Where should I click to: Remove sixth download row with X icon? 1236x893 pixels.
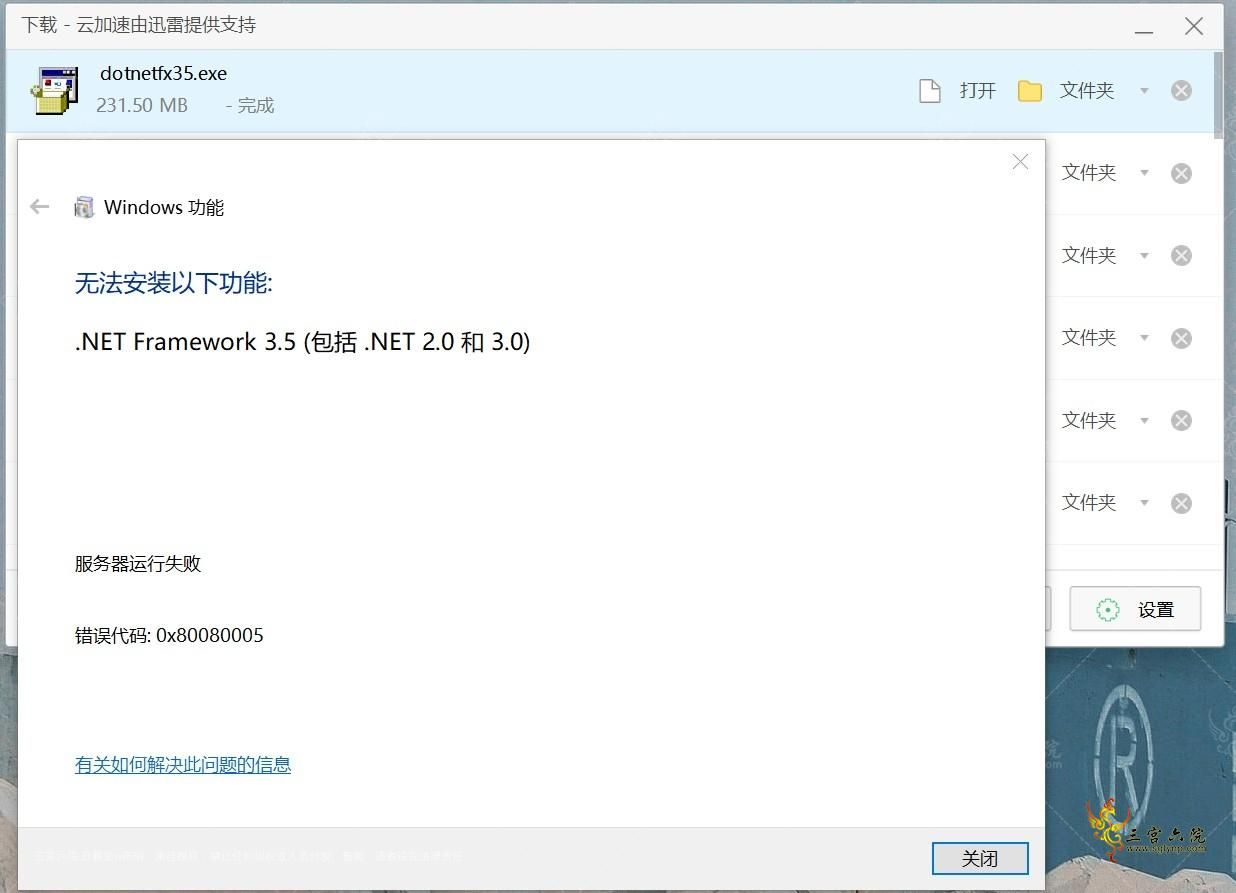click(x=1181, y=503)
